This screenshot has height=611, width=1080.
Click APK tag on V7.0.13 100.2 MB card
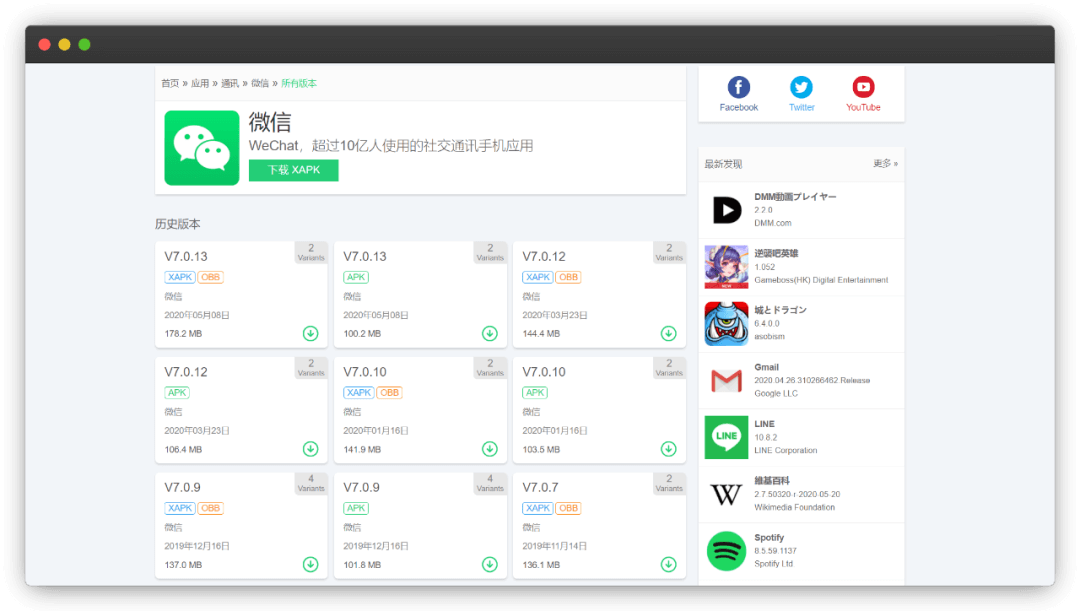[356, 277]
